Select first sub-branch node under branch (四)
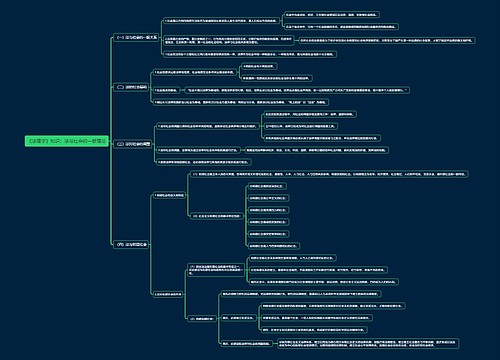This screenshot has height=360, width=500. pyautogui.click(x=169, y=195)
